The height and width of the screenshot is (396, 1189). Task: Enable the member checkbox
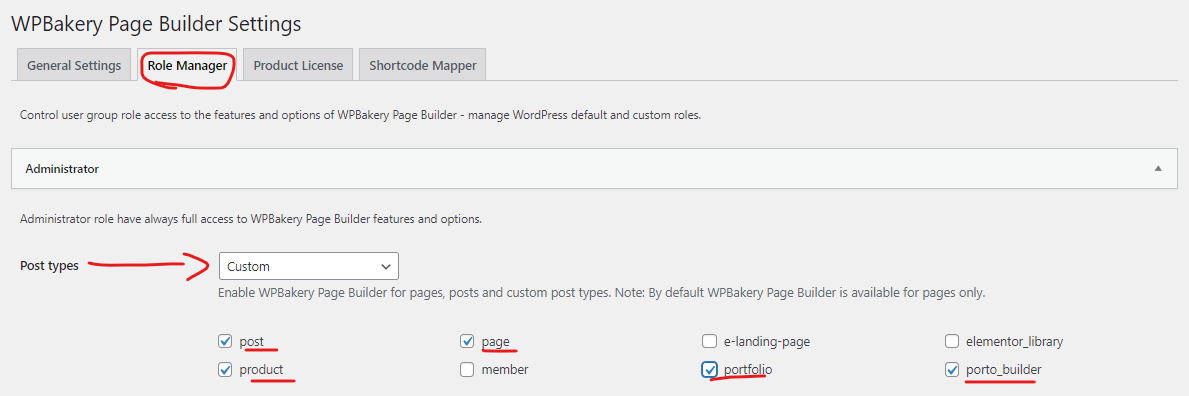467,369
